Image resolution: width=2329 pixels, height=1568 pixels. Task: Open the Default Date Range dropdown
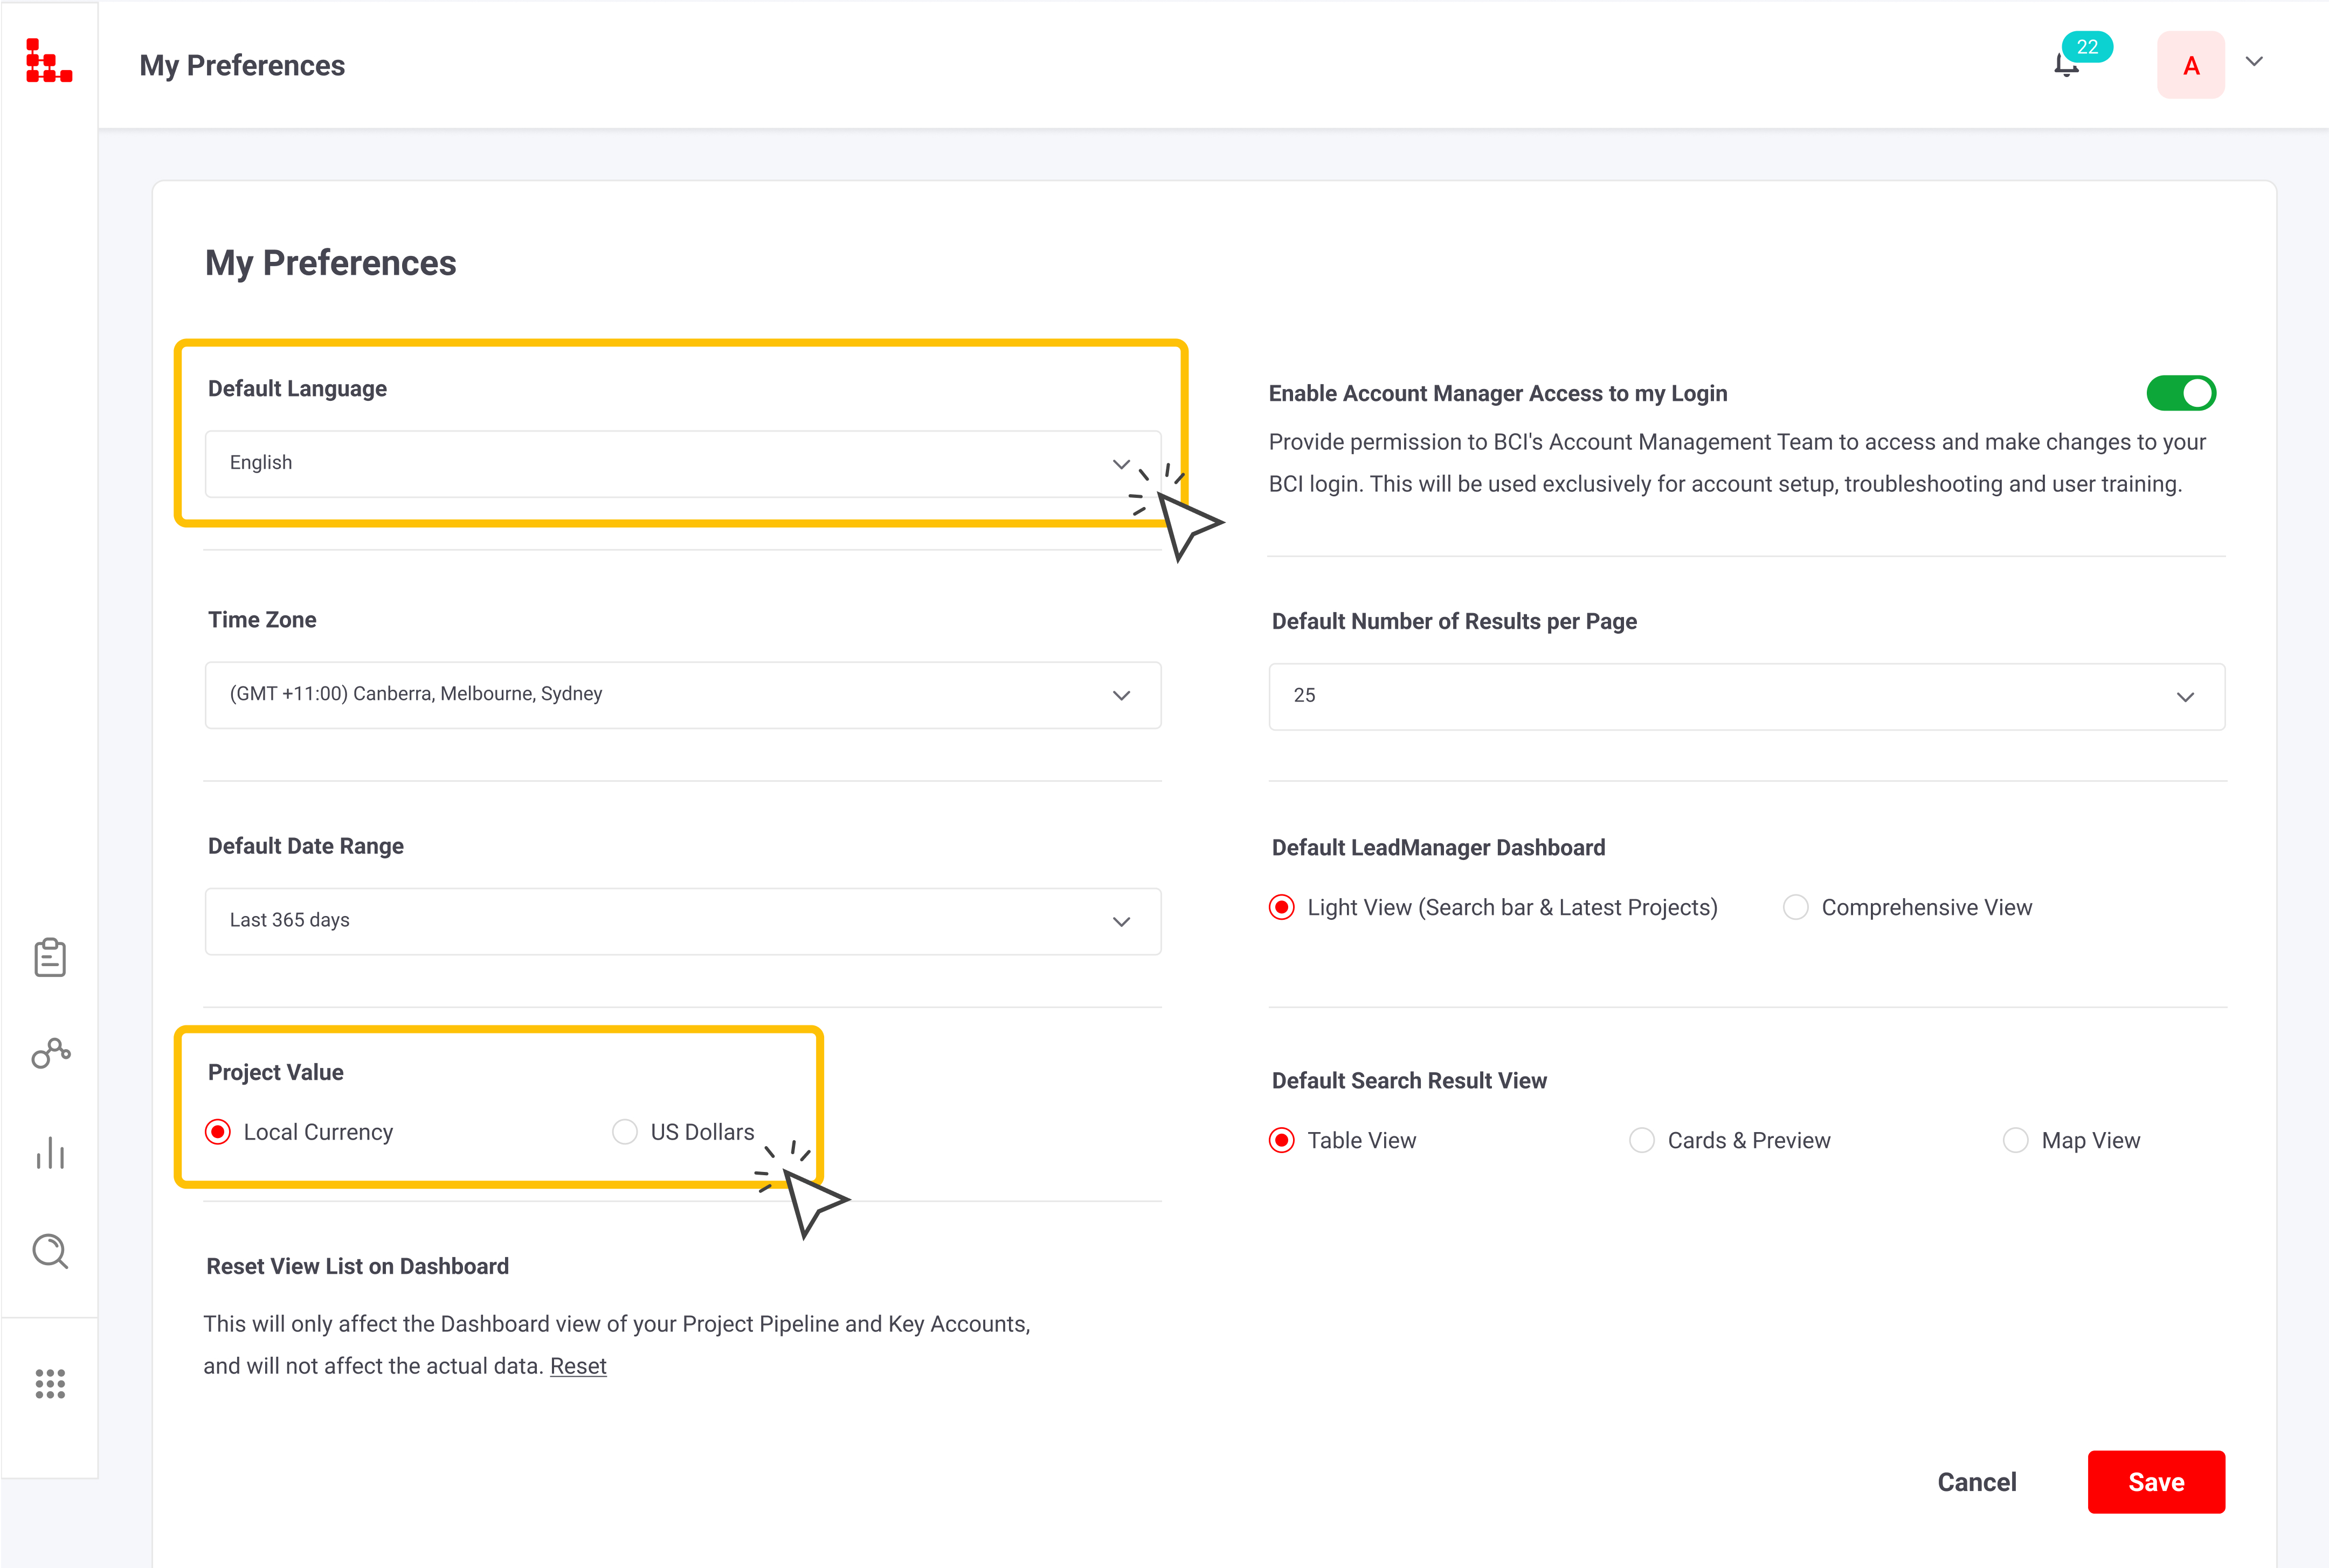(x=682, y=921)
